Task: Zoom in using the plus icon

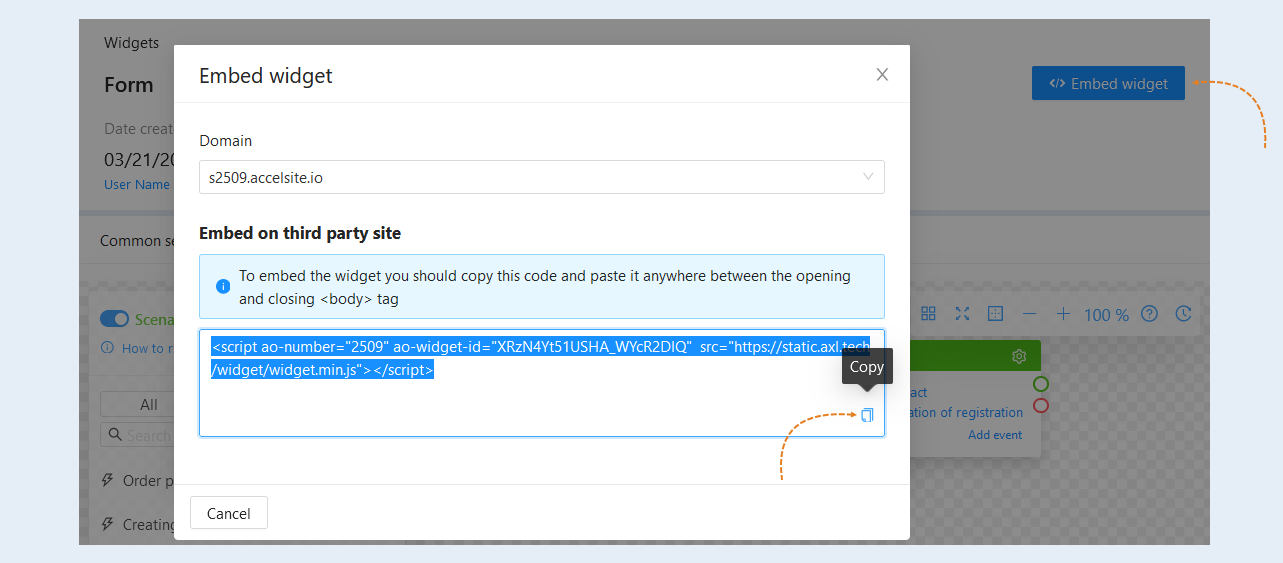Action: (1062, 314)
